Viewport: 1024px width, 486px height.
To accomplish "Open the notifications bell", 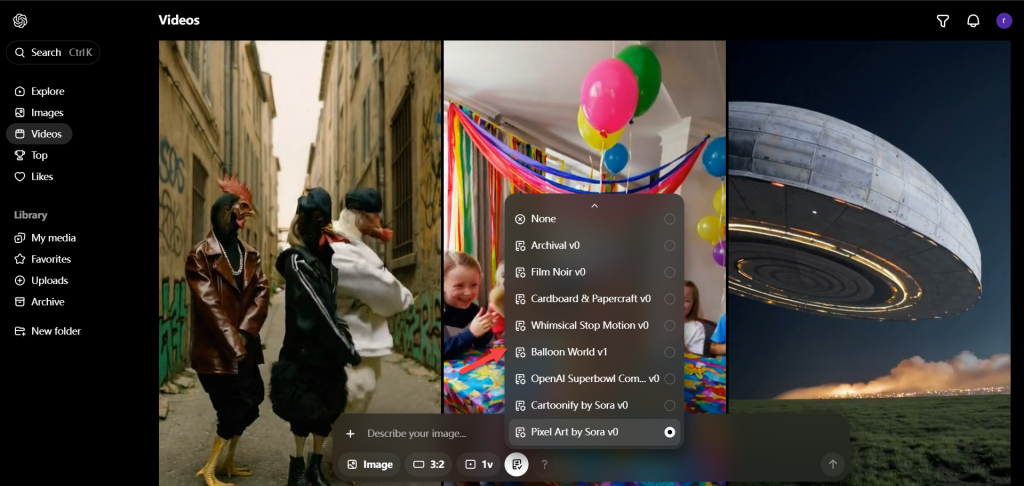I will pos(973,21).
